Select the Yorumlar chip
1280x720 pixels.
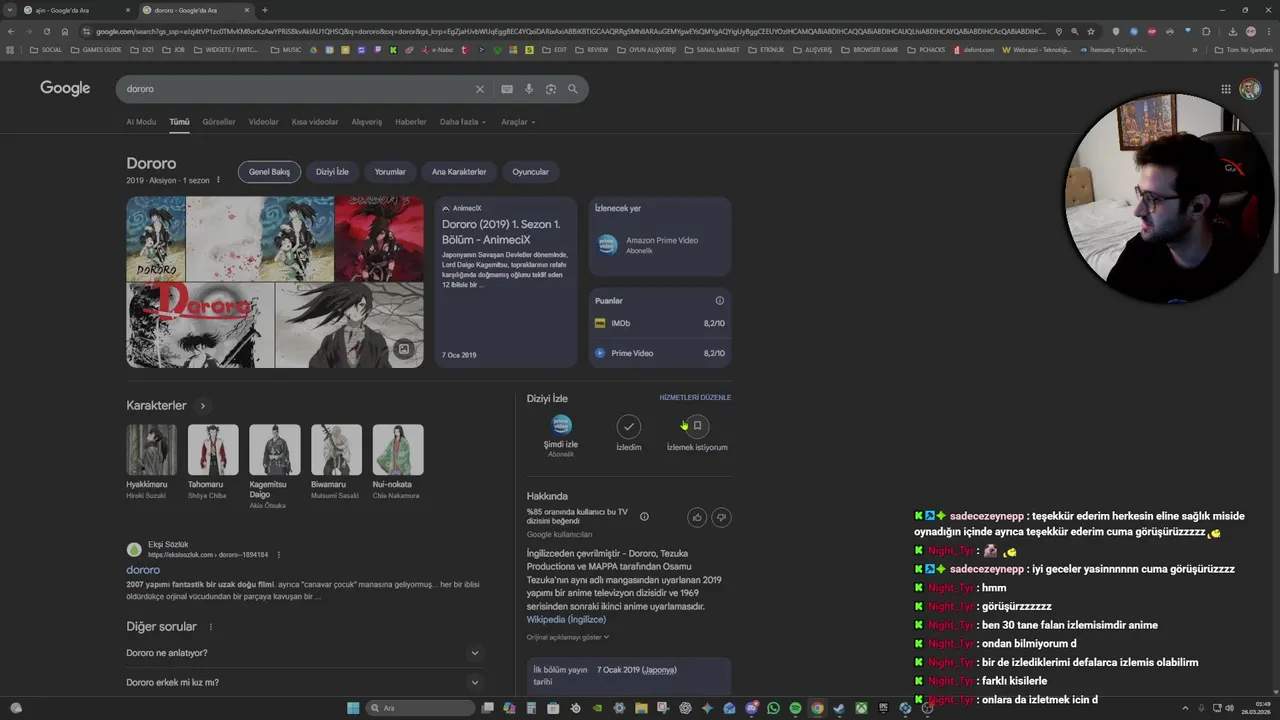coord(390,172)
